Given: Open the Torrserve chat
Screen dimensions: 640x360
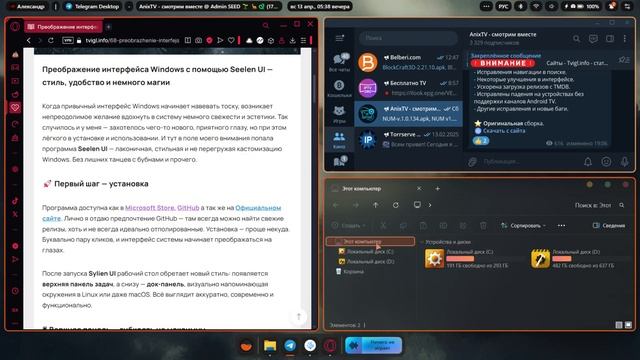Looking at the screenshot, I should (409, 139).
